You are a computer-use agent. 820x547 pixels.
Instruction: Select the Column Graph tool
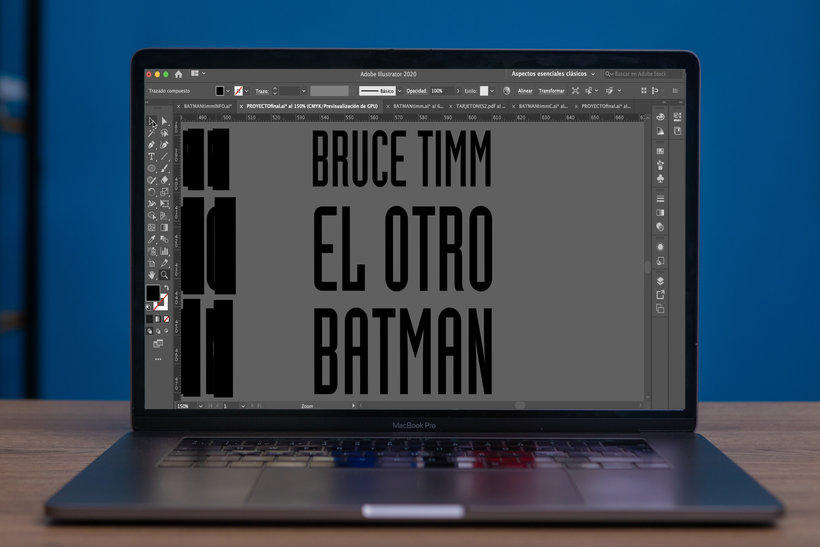tap(164, 252)
